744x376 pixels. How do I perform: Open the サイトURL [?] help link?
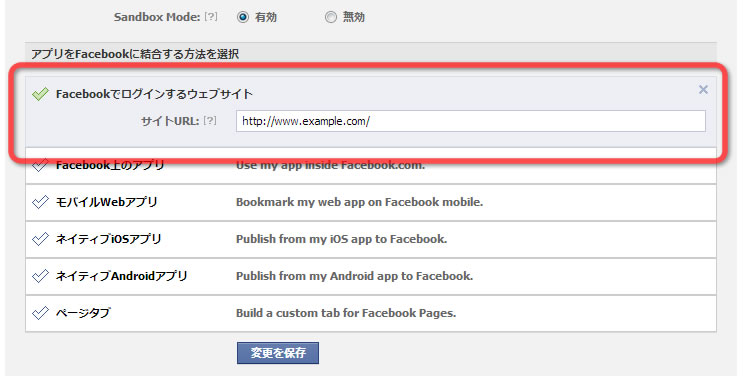(210, 121)
